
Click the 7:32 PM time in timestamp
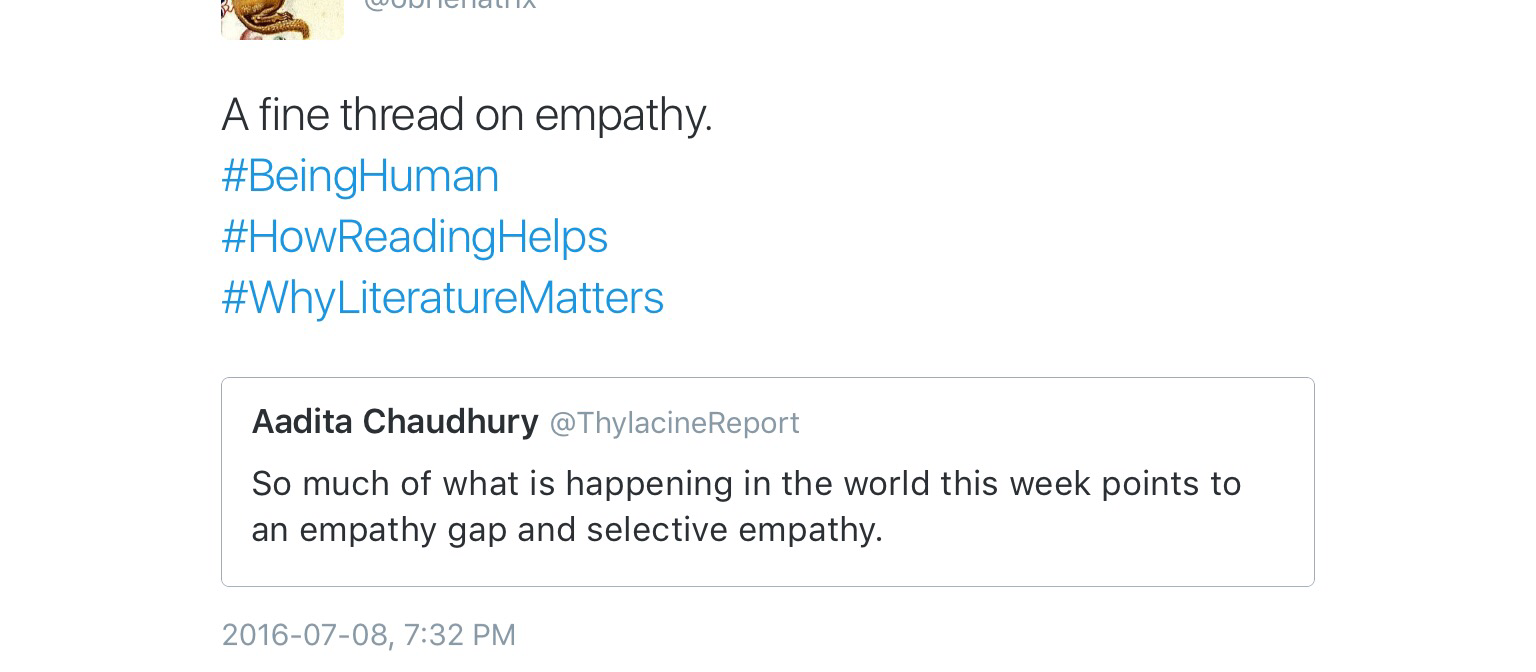click(x=460, y=635)
